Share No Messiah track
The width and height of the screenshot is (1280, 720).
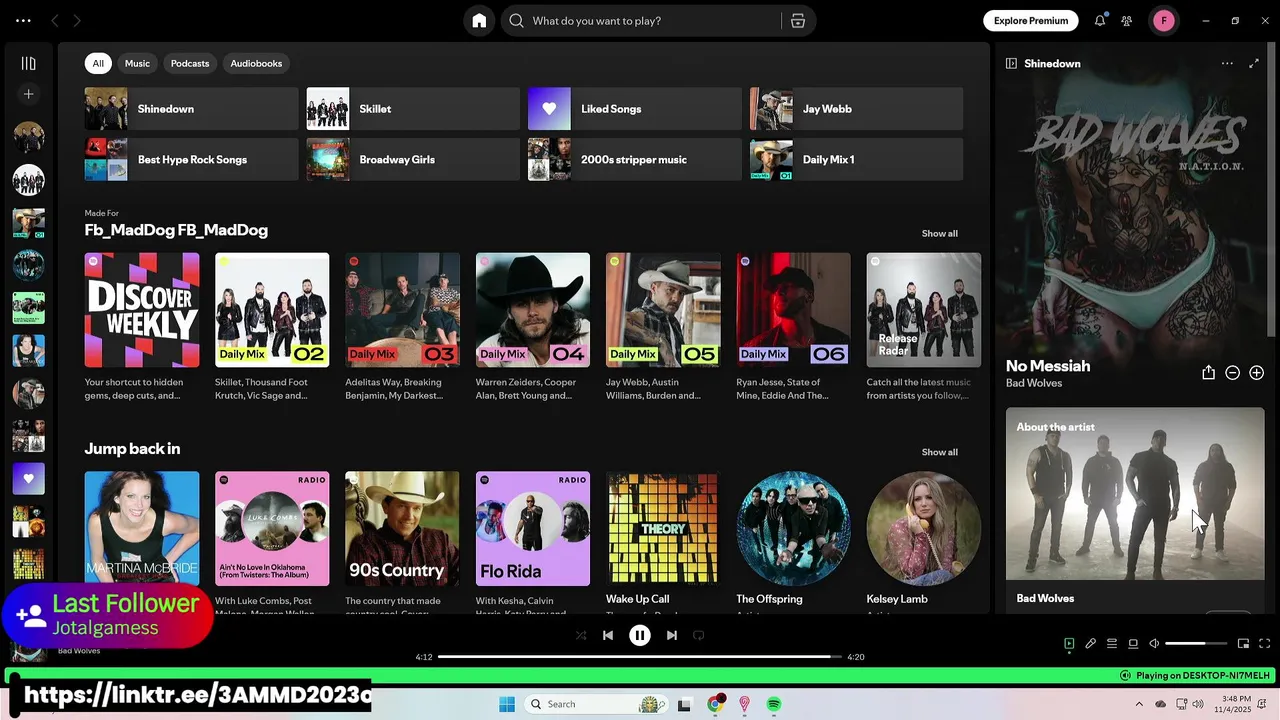pos(1208,372)
